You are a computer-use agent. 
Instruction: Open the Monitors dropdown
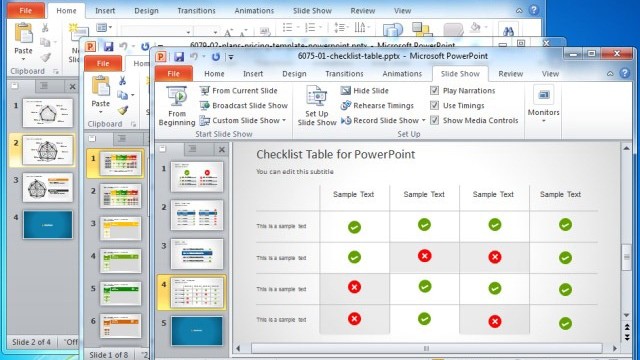point(543,105)
